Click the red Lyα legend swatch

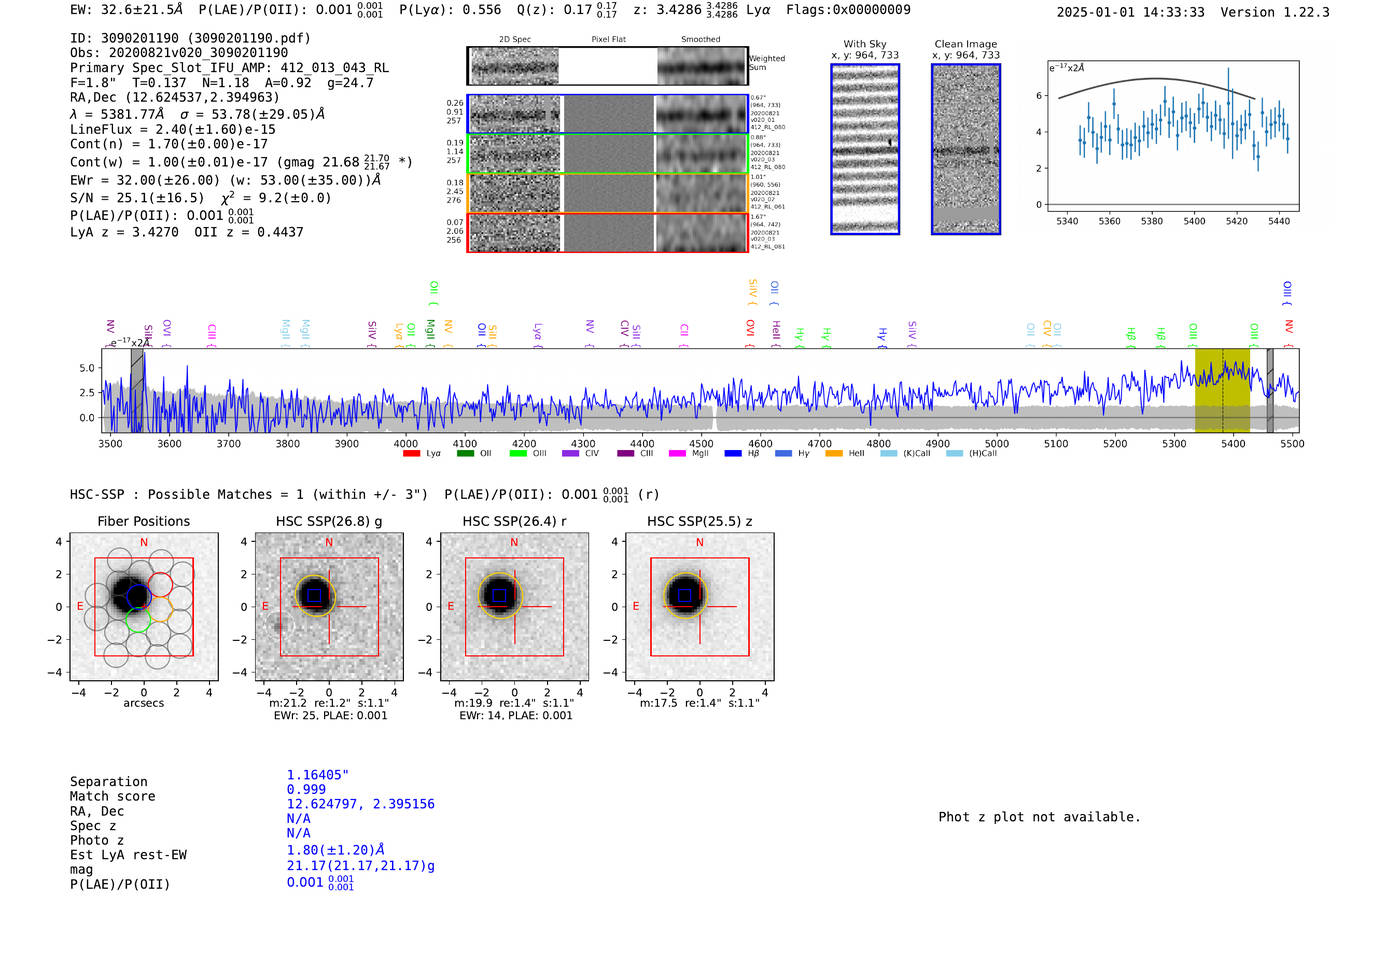(411, 454)
